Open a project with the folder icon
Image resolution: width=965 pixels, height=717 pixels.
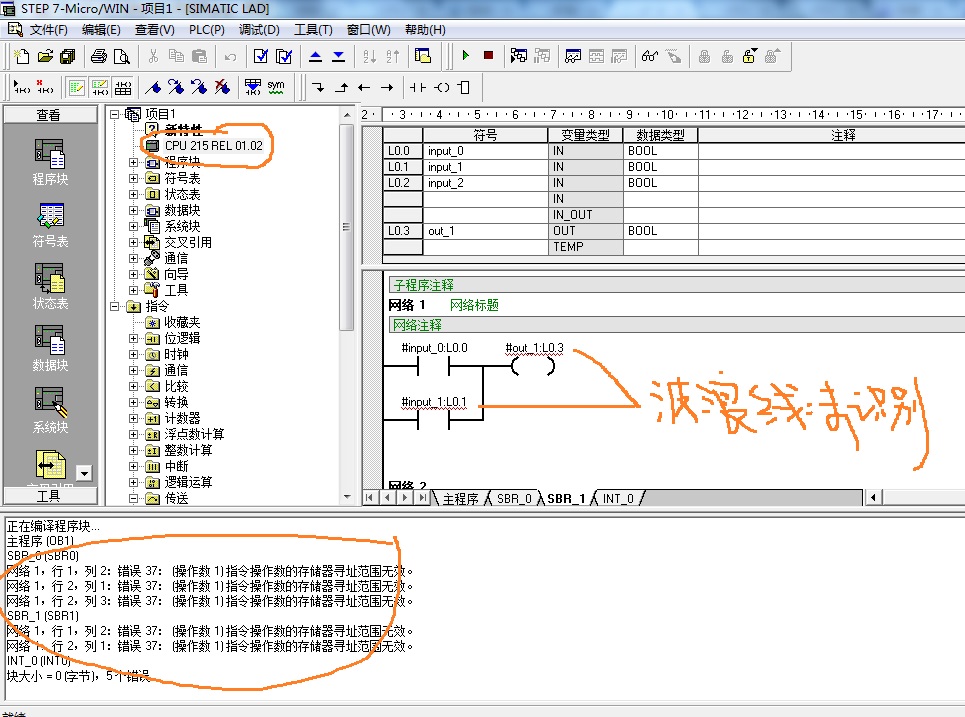[45, 57]
